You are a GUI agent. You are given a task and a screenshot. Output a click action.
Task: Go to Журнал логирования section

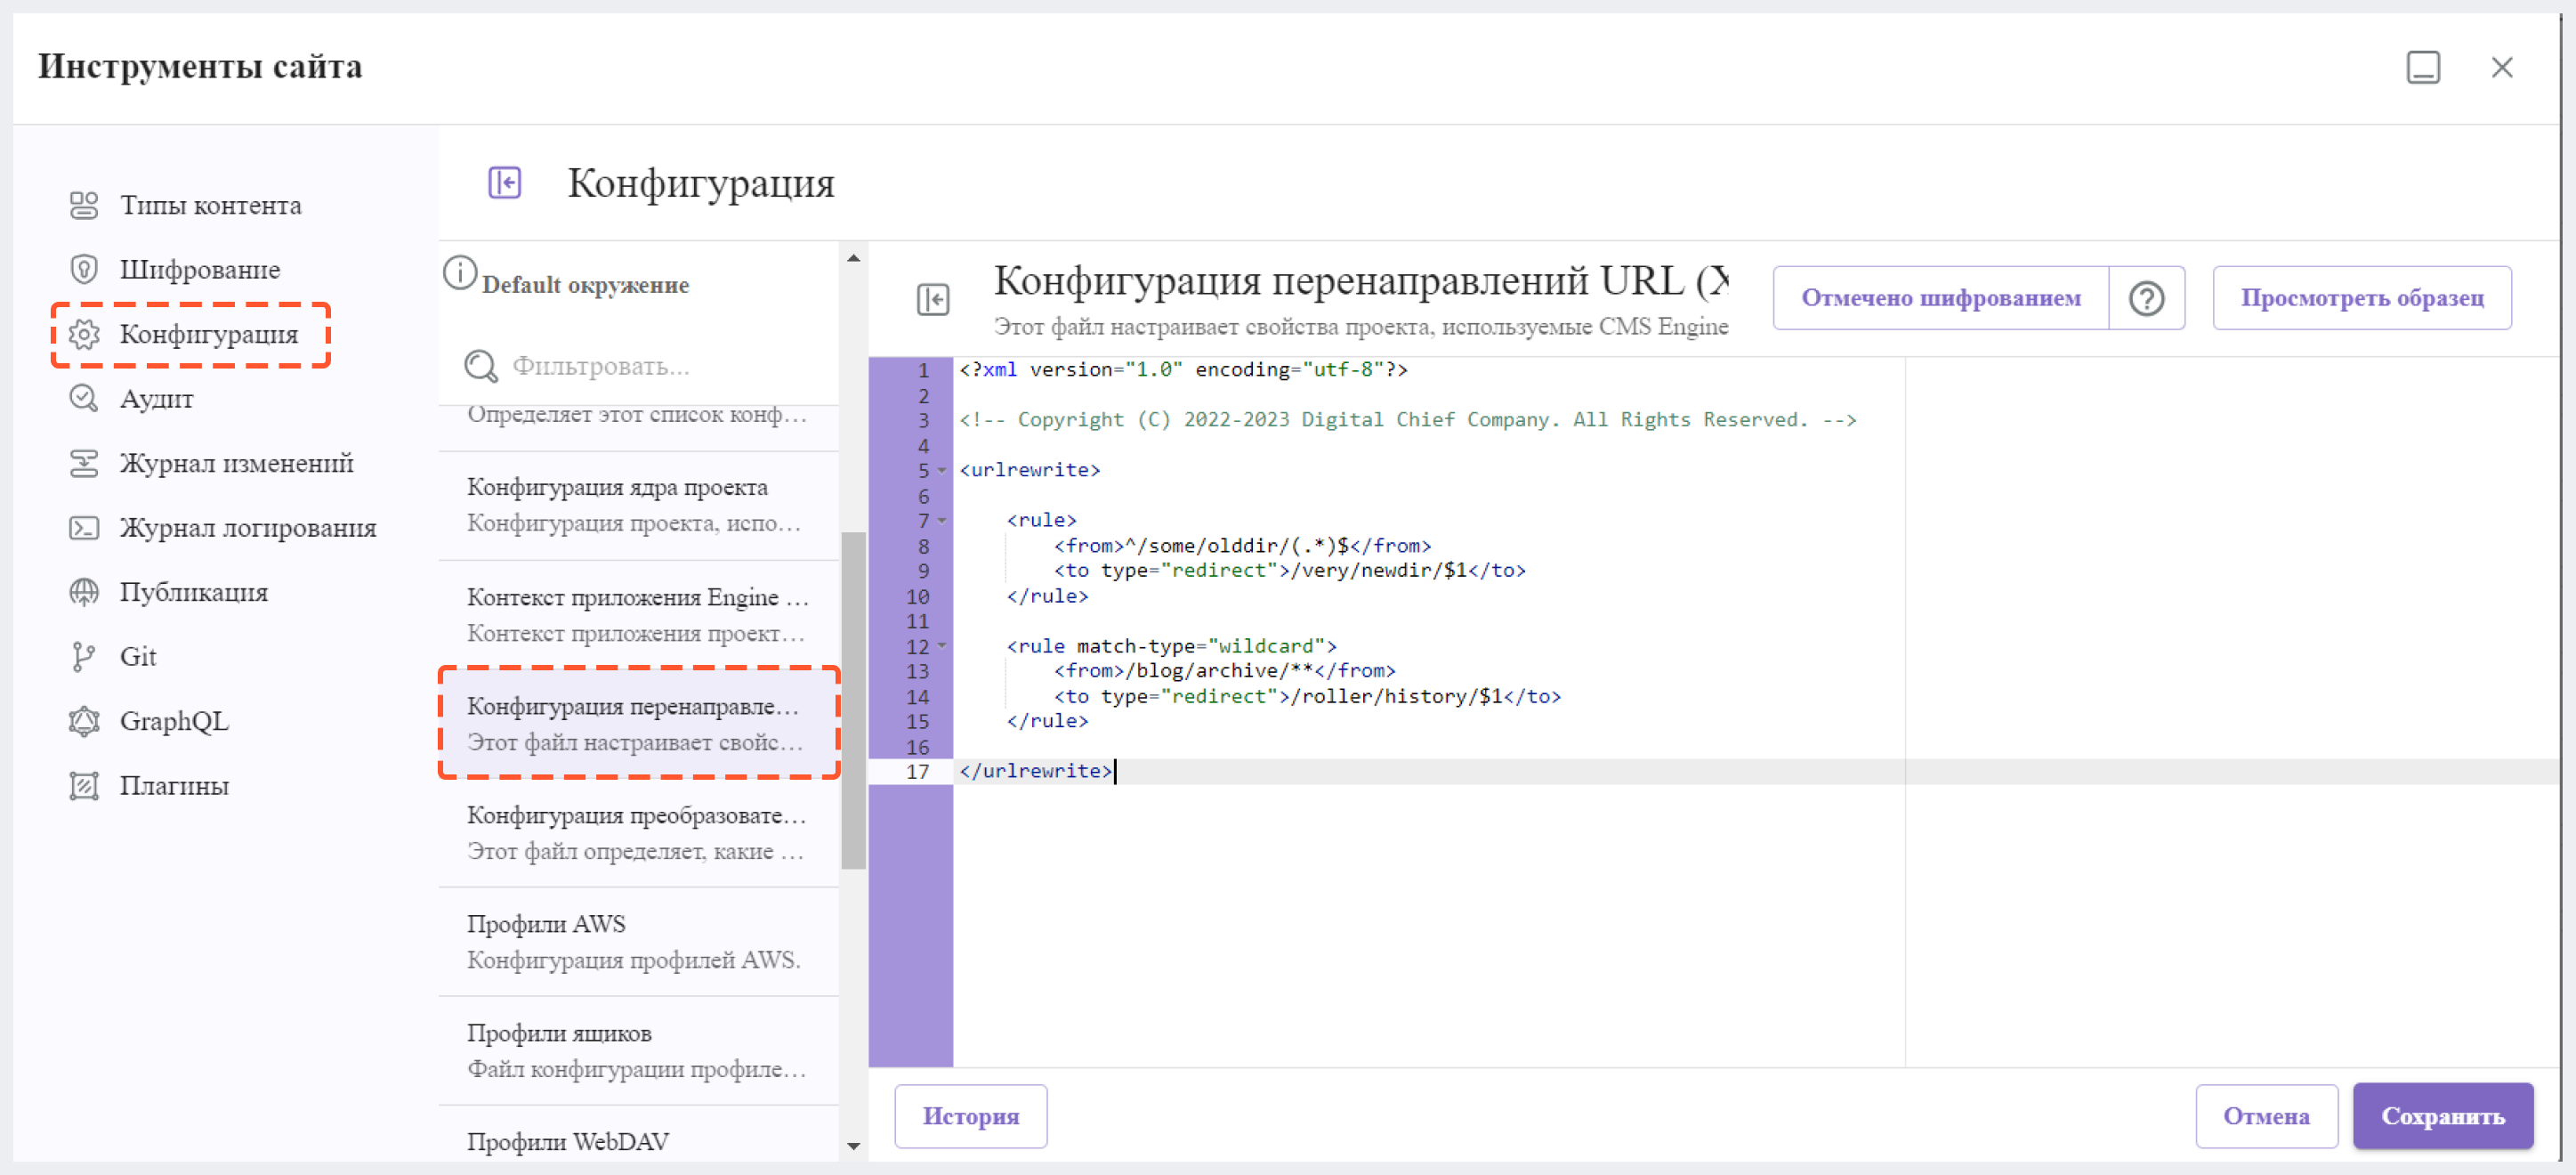coord(248,527)
